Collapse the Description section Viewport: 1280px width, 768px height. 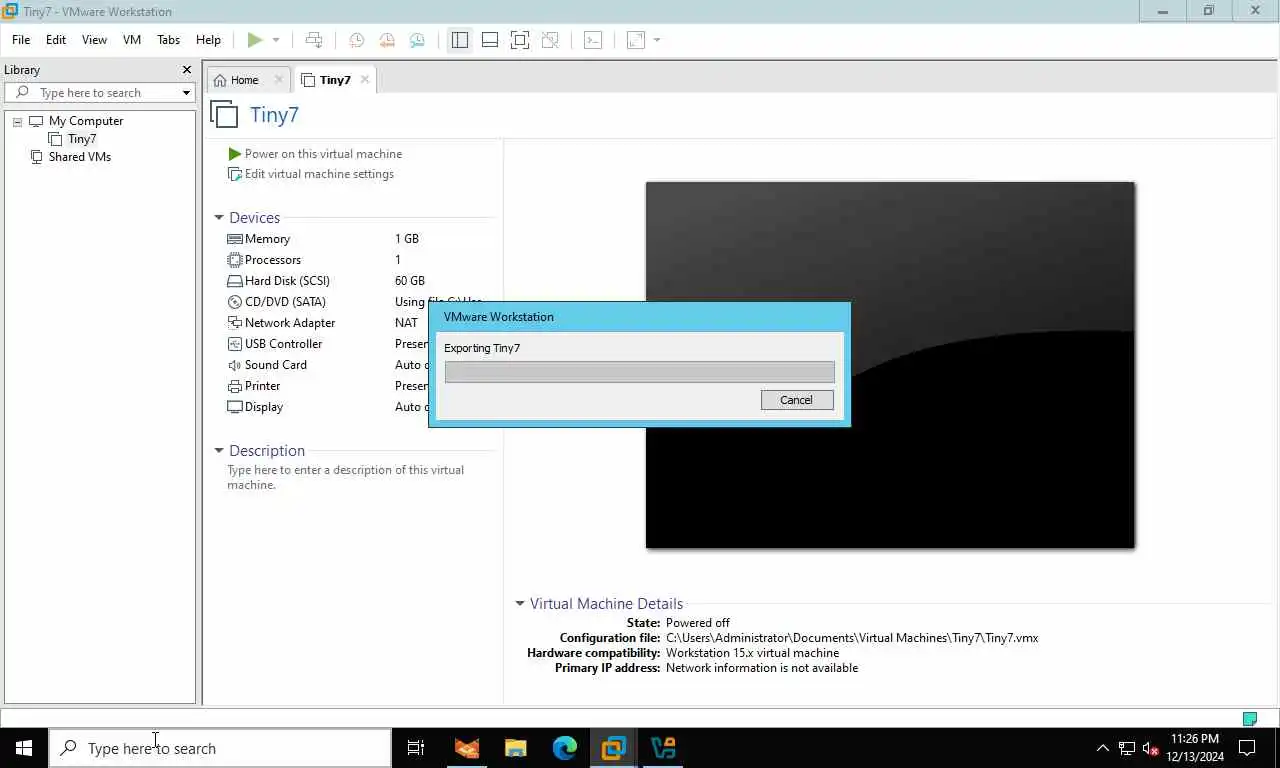point(219,451)
